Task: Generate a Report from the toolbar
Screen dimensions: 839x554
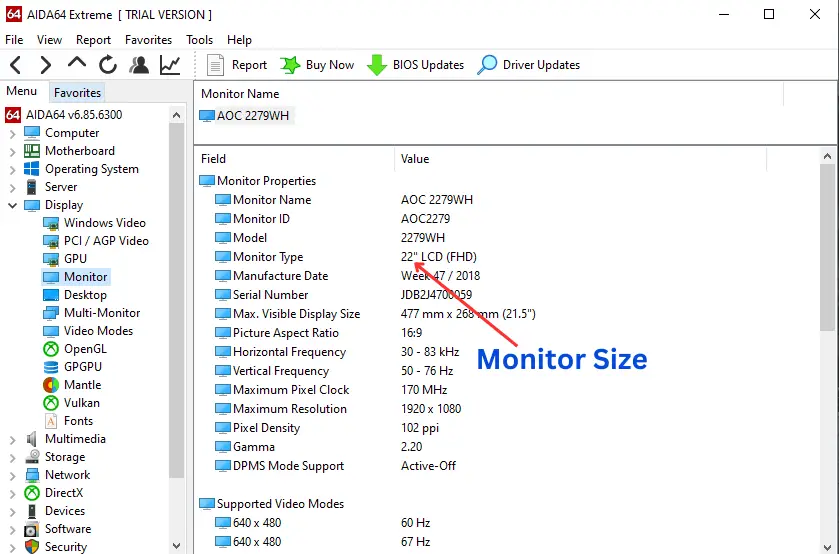Action: [237, 65]
